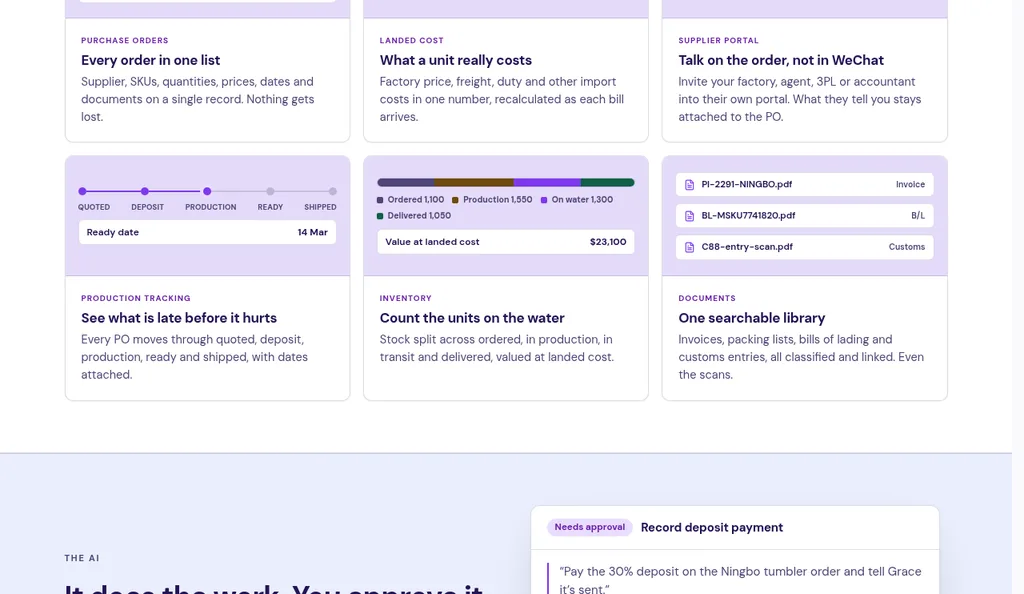Select the Ready stage dot

[270, 191]
